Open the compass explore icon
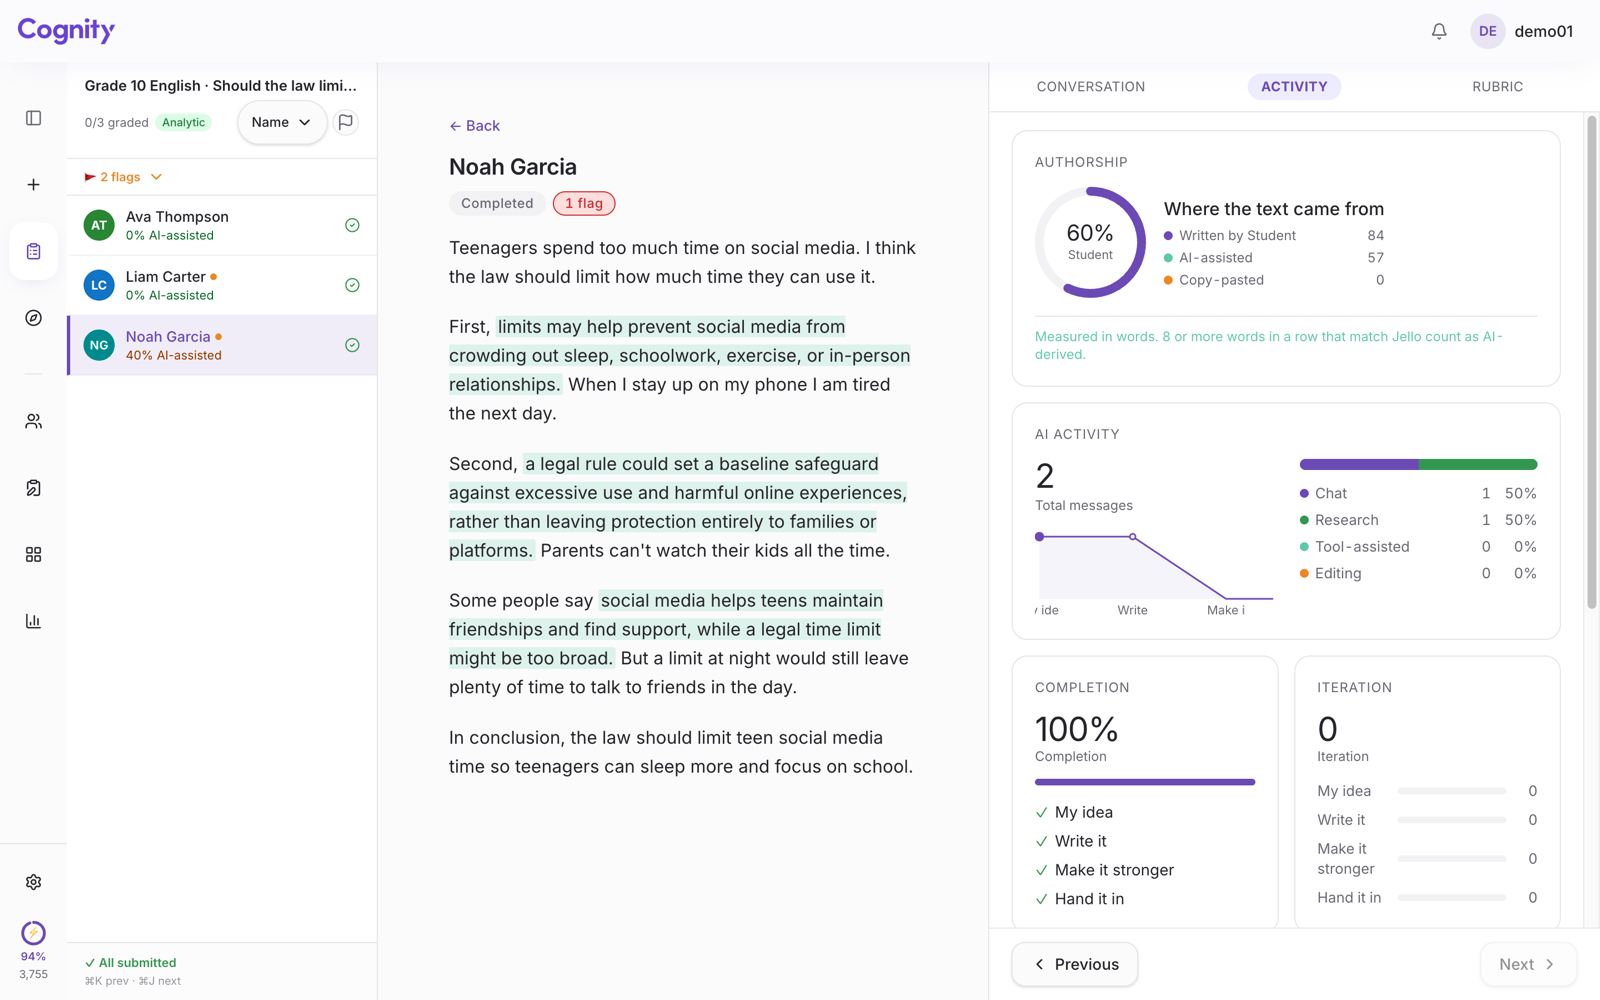Screen dimensions: 1600x1000 [33, 318]
